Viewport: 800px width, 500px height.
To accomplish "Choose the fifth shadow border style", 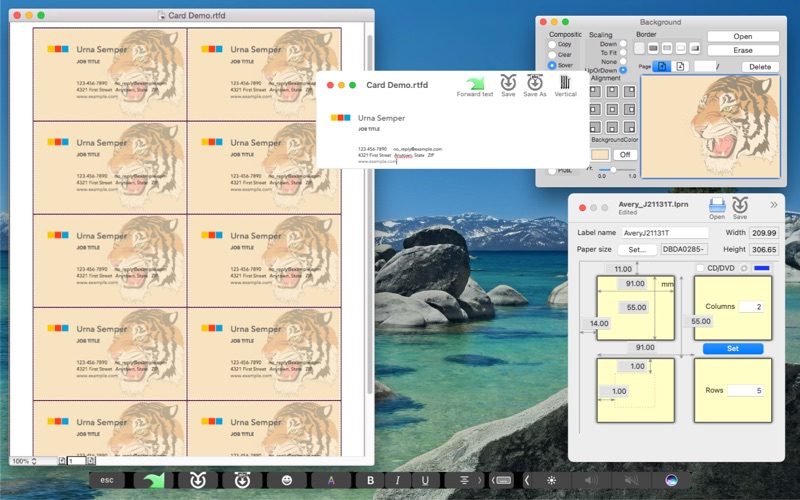I will click(694, 48).
